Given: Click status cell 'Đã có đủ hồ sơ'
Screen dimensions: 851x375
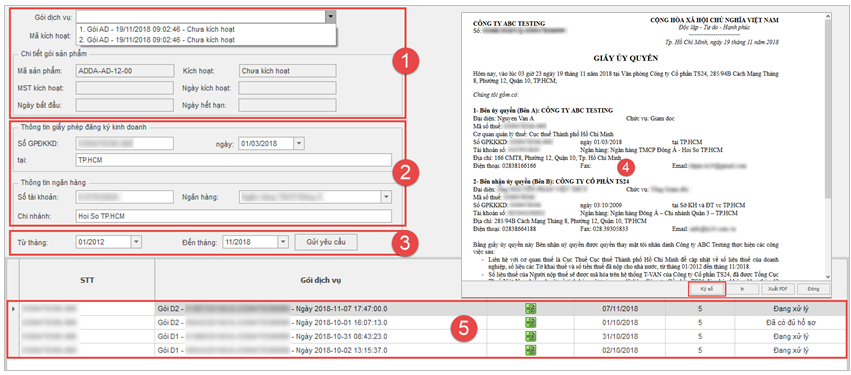Looking at the screenshot, I should pos(791,322).
